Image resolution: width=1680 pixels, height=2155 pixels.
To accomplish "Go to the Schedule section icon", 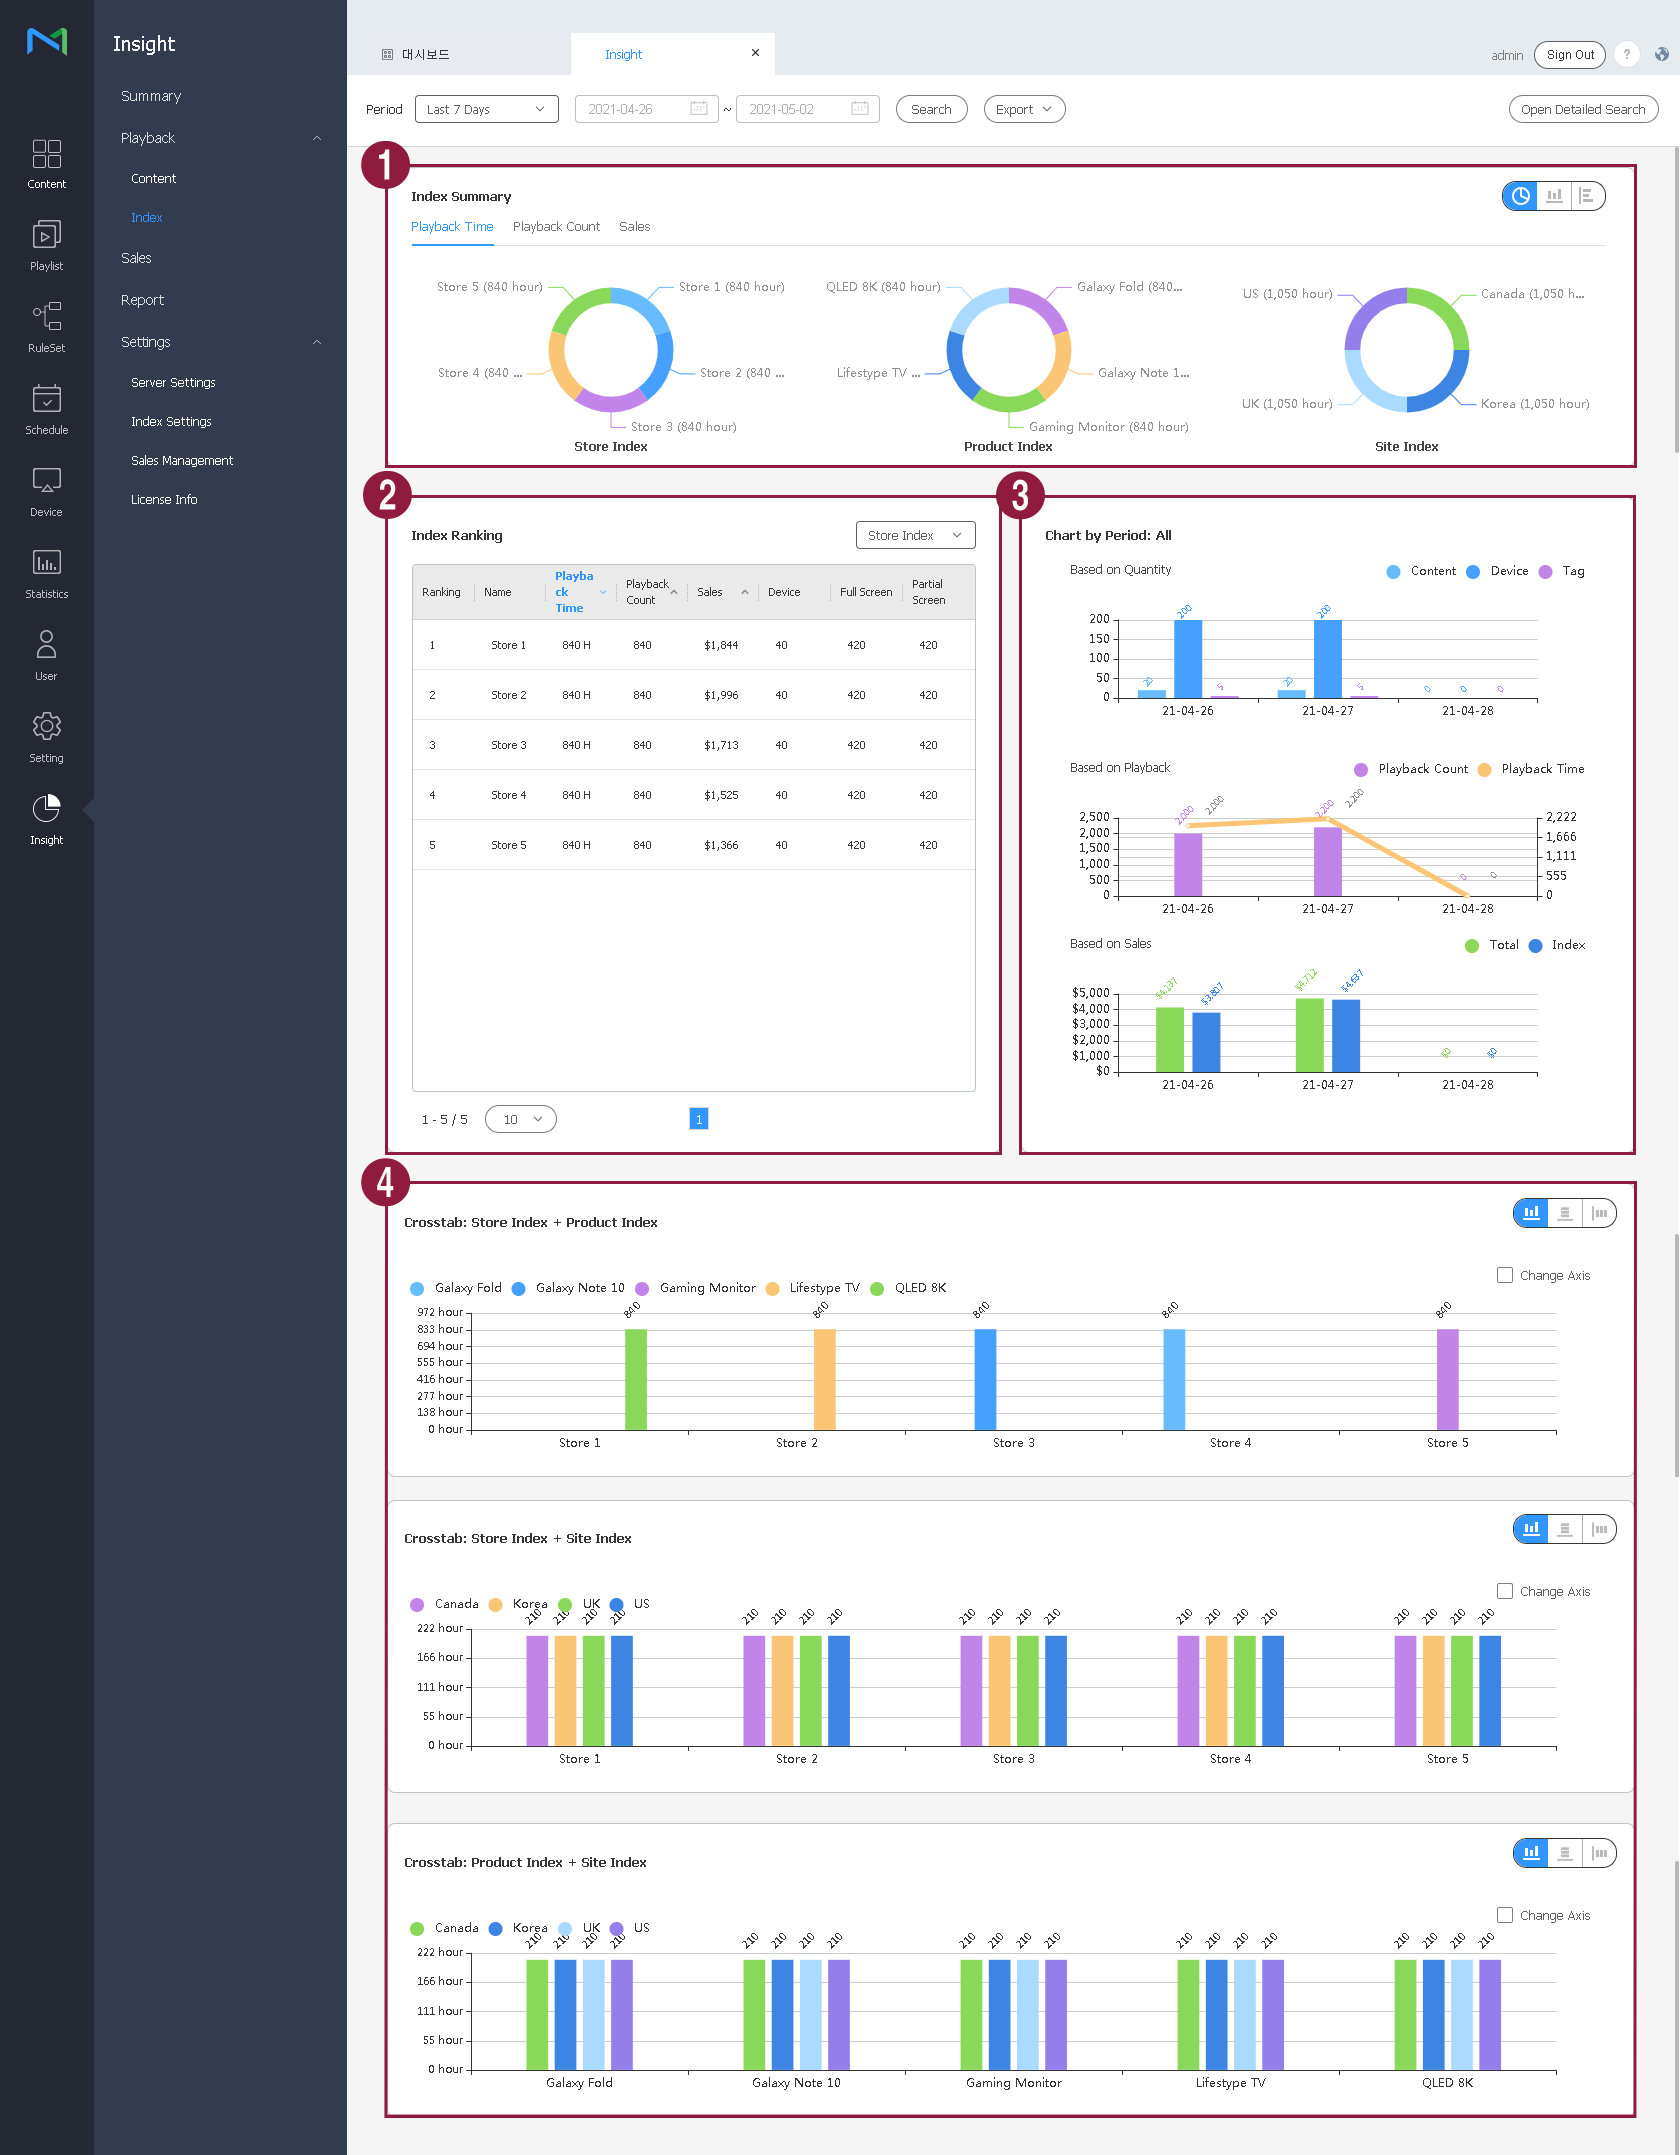I will point(46,410).
